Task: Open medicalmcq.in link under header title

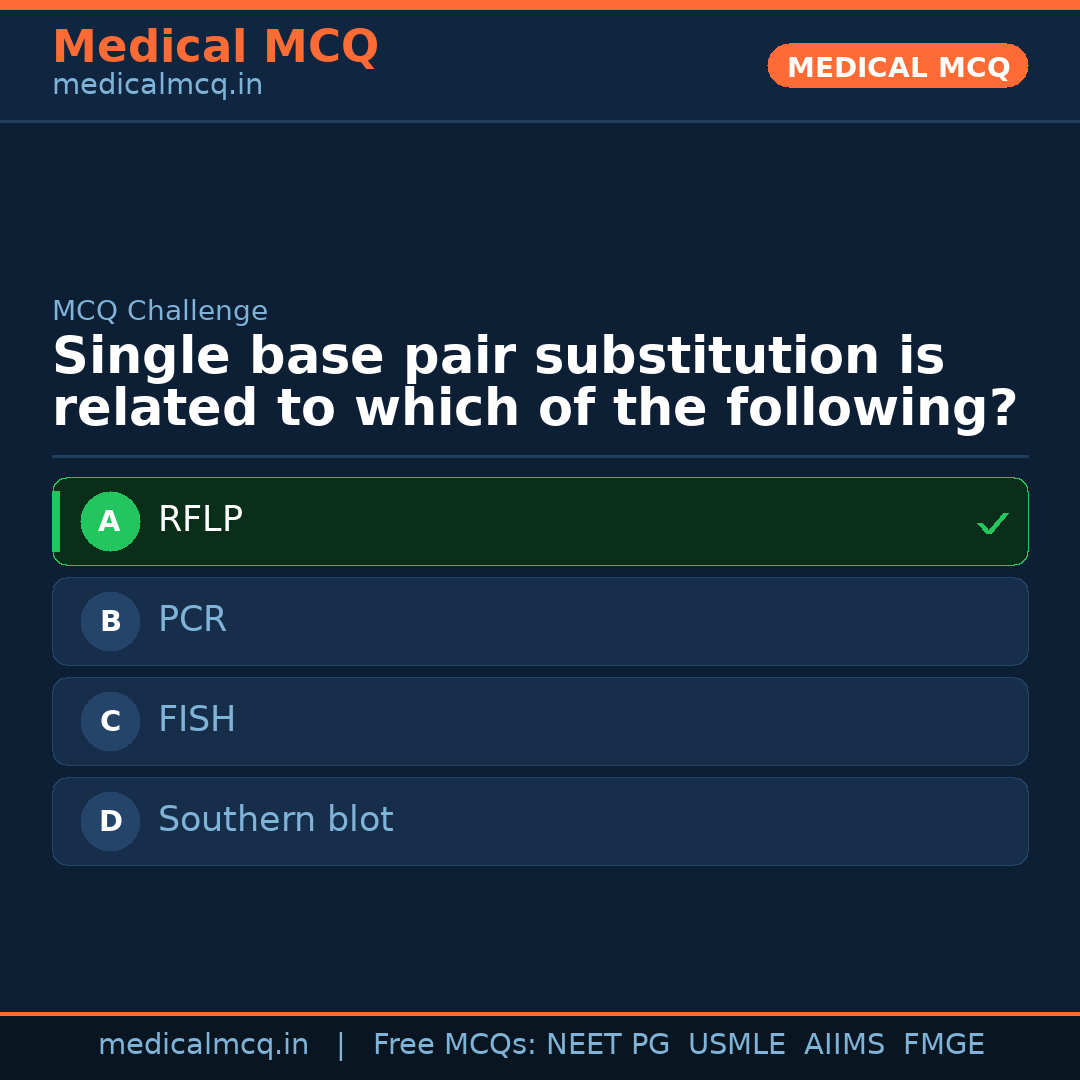Action: (157, 86)
